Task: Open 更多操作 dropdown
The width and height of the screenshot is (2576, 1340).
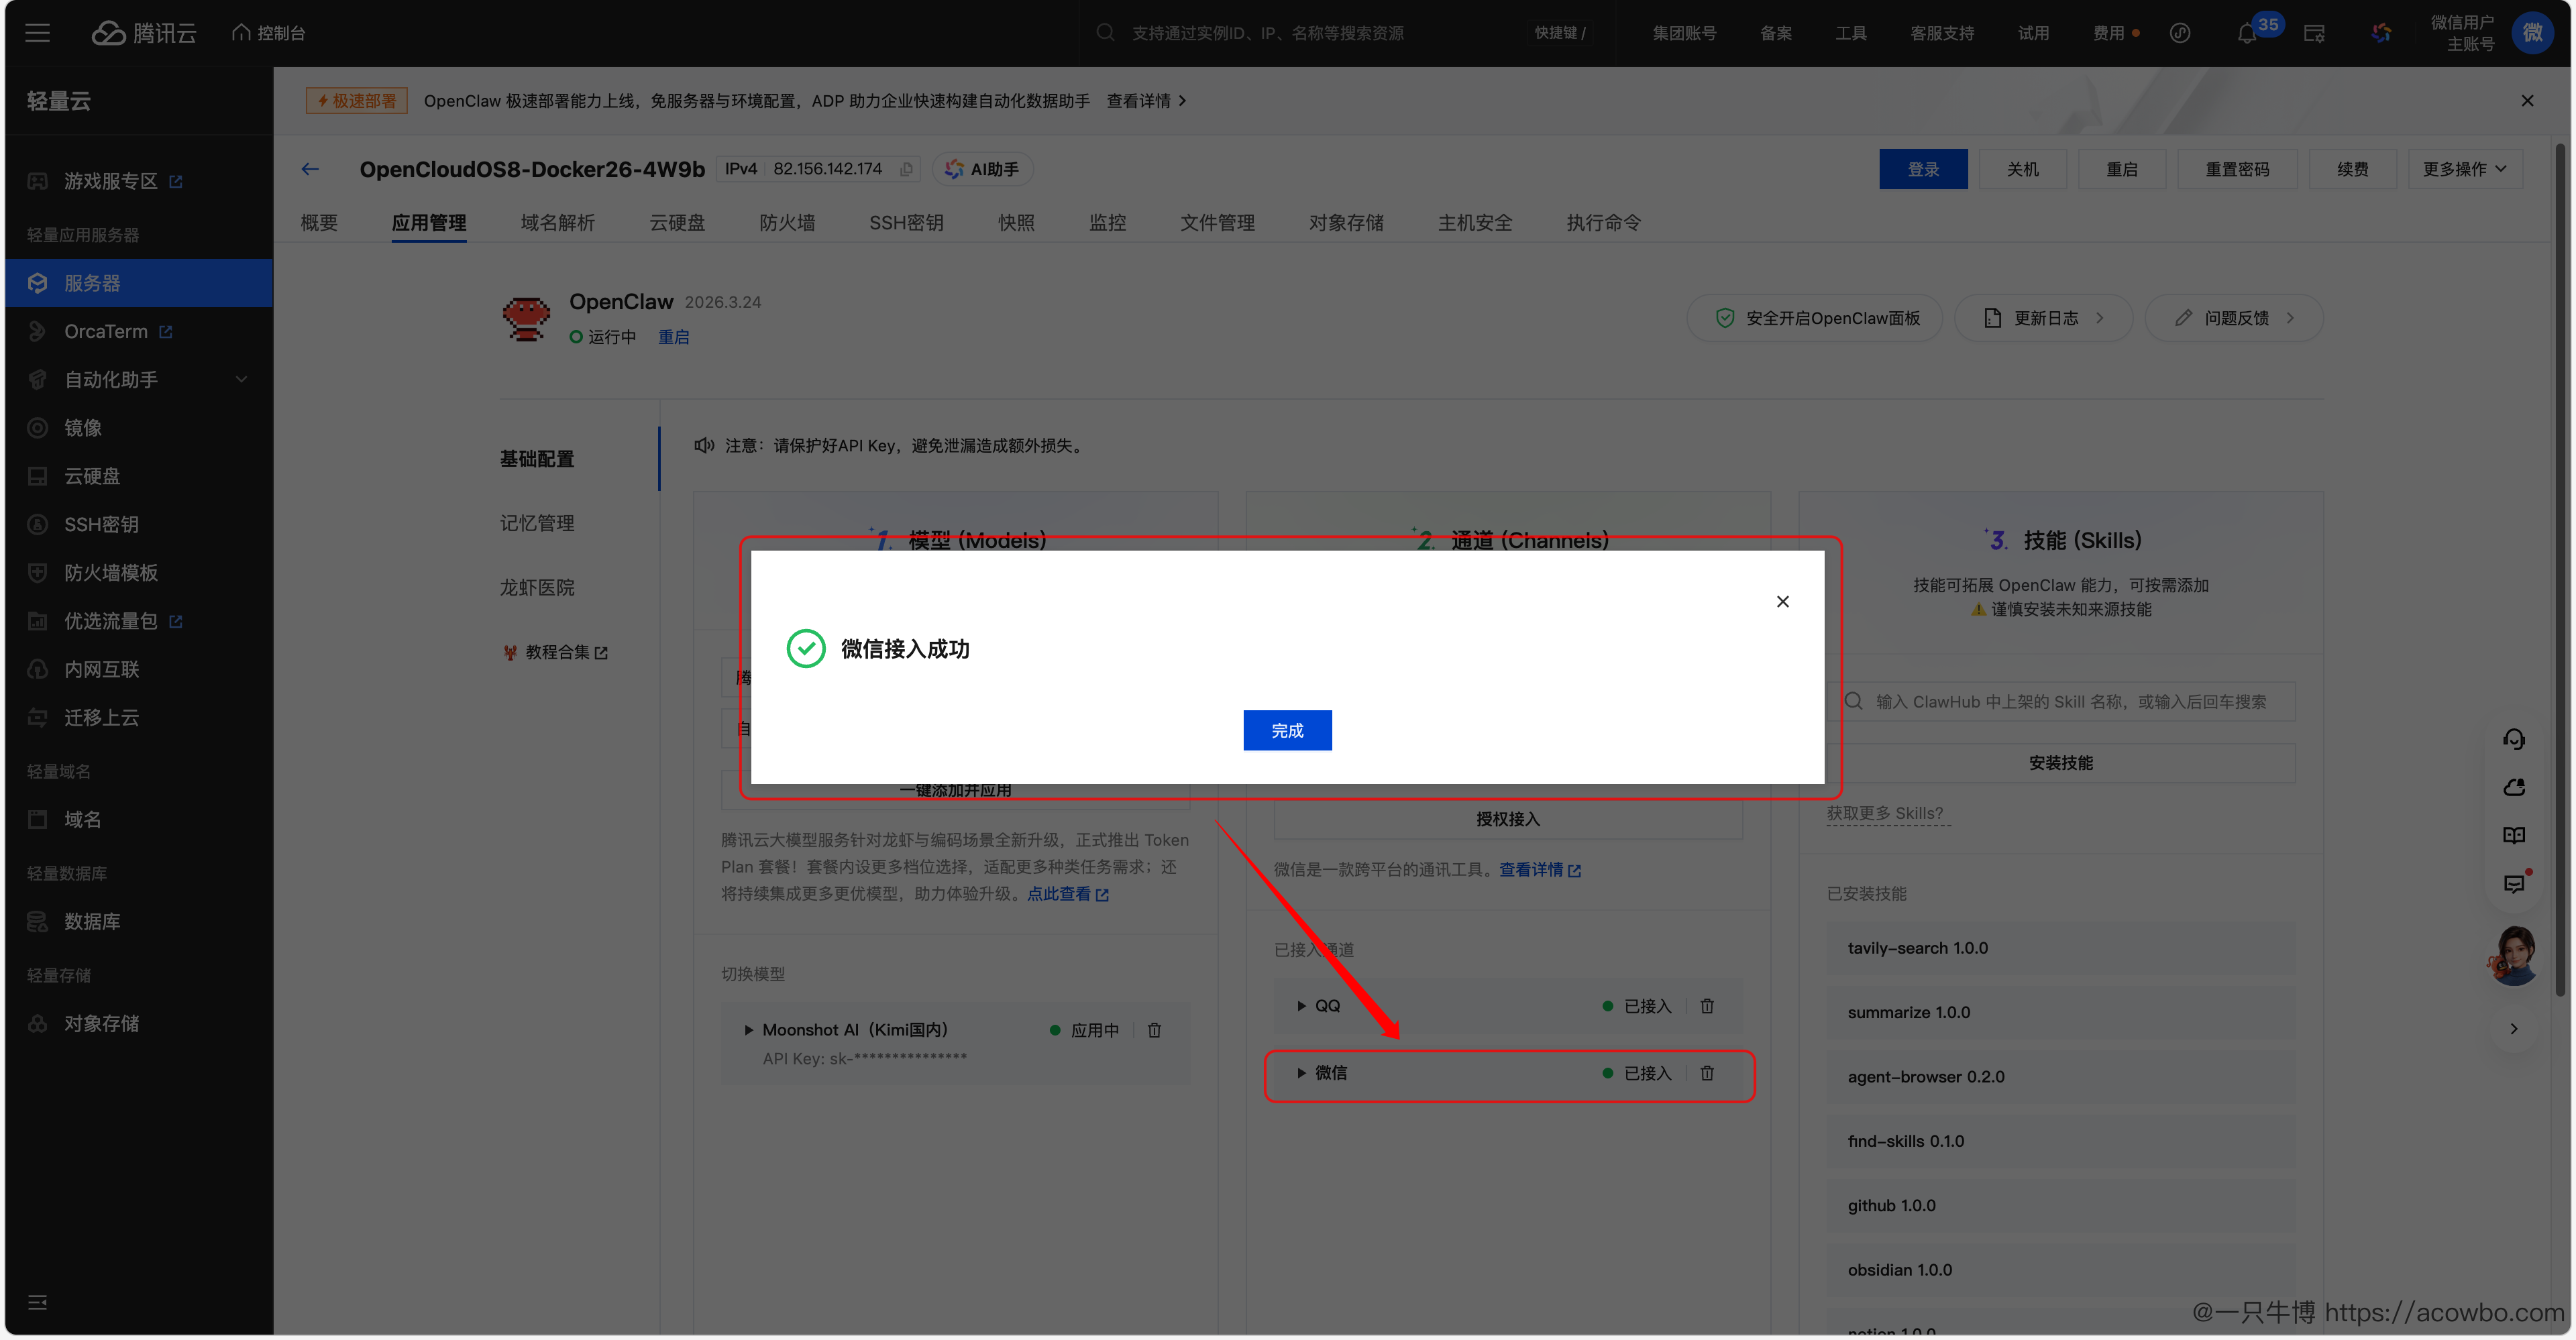Action: [x=2464, y=169]
